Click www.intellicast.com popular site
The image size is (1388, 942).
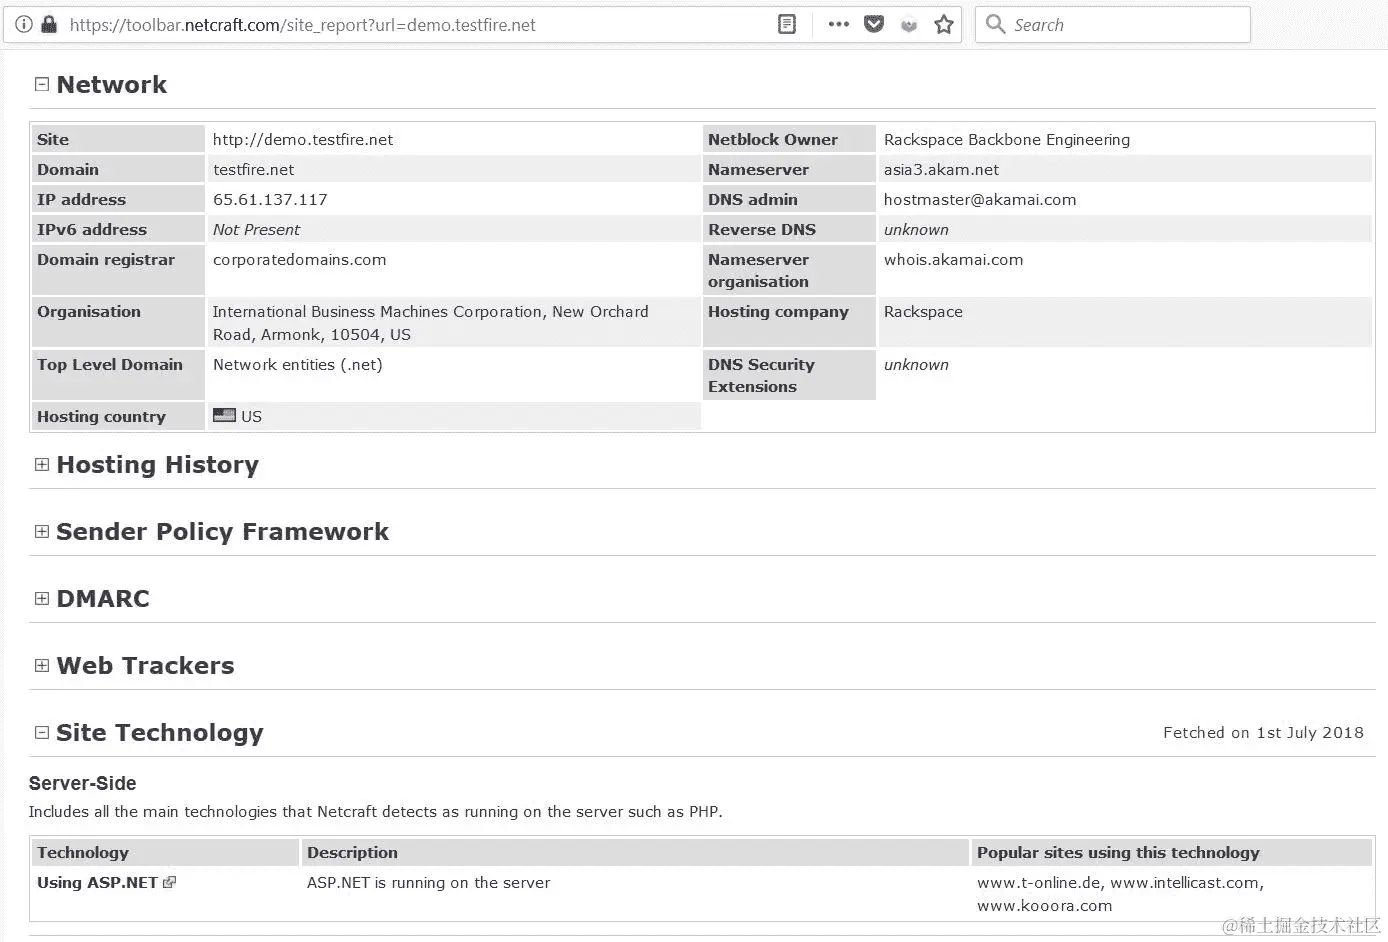[1184, 882]
